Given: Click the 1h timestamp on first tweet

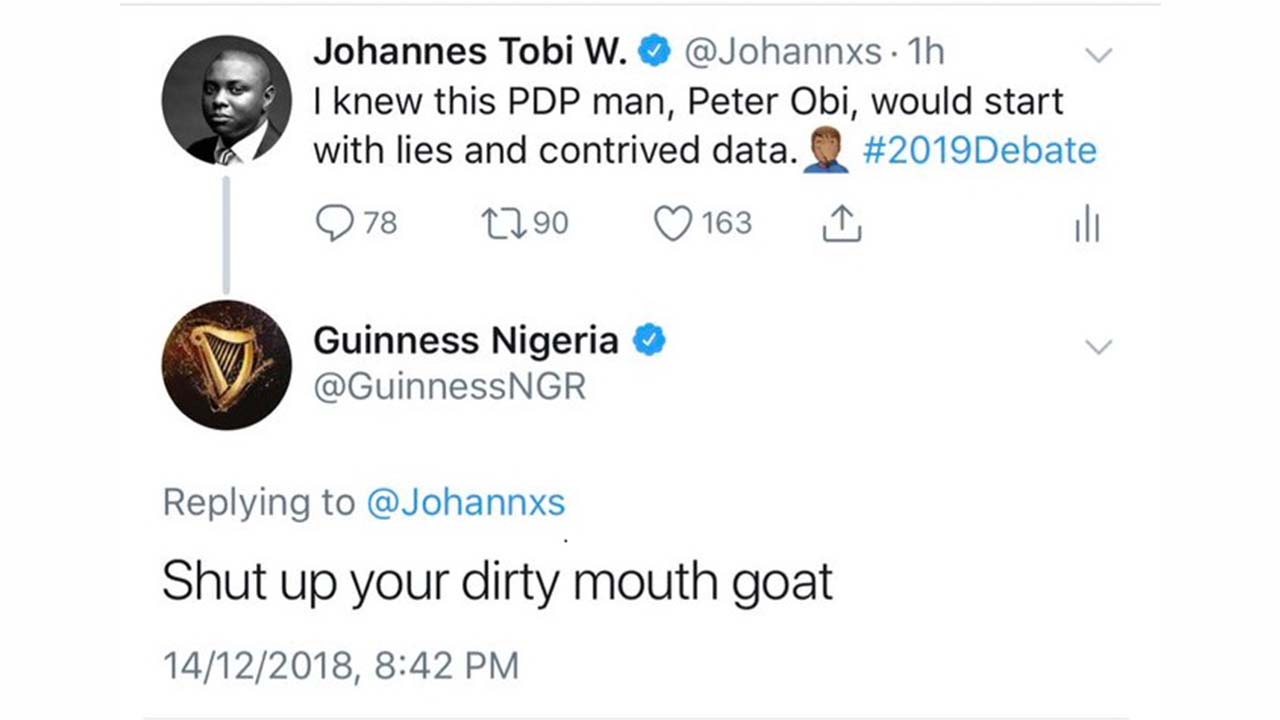Looking at the screenshot, I should [925, 52].
